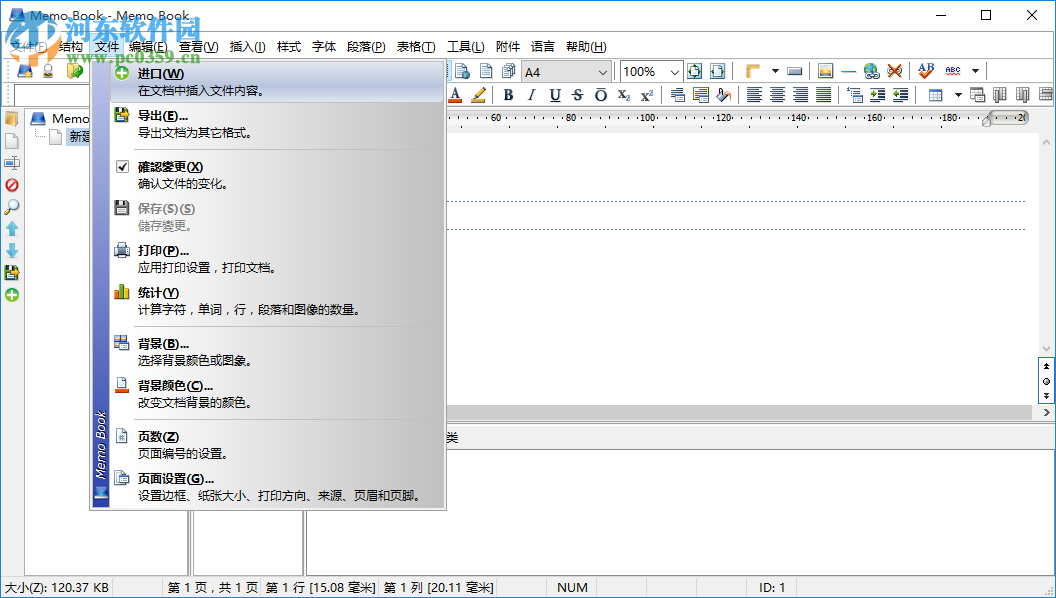Viewport: 1056px width, 598px height.
Task: Click the insert table icon
Action: pos(935,95)
